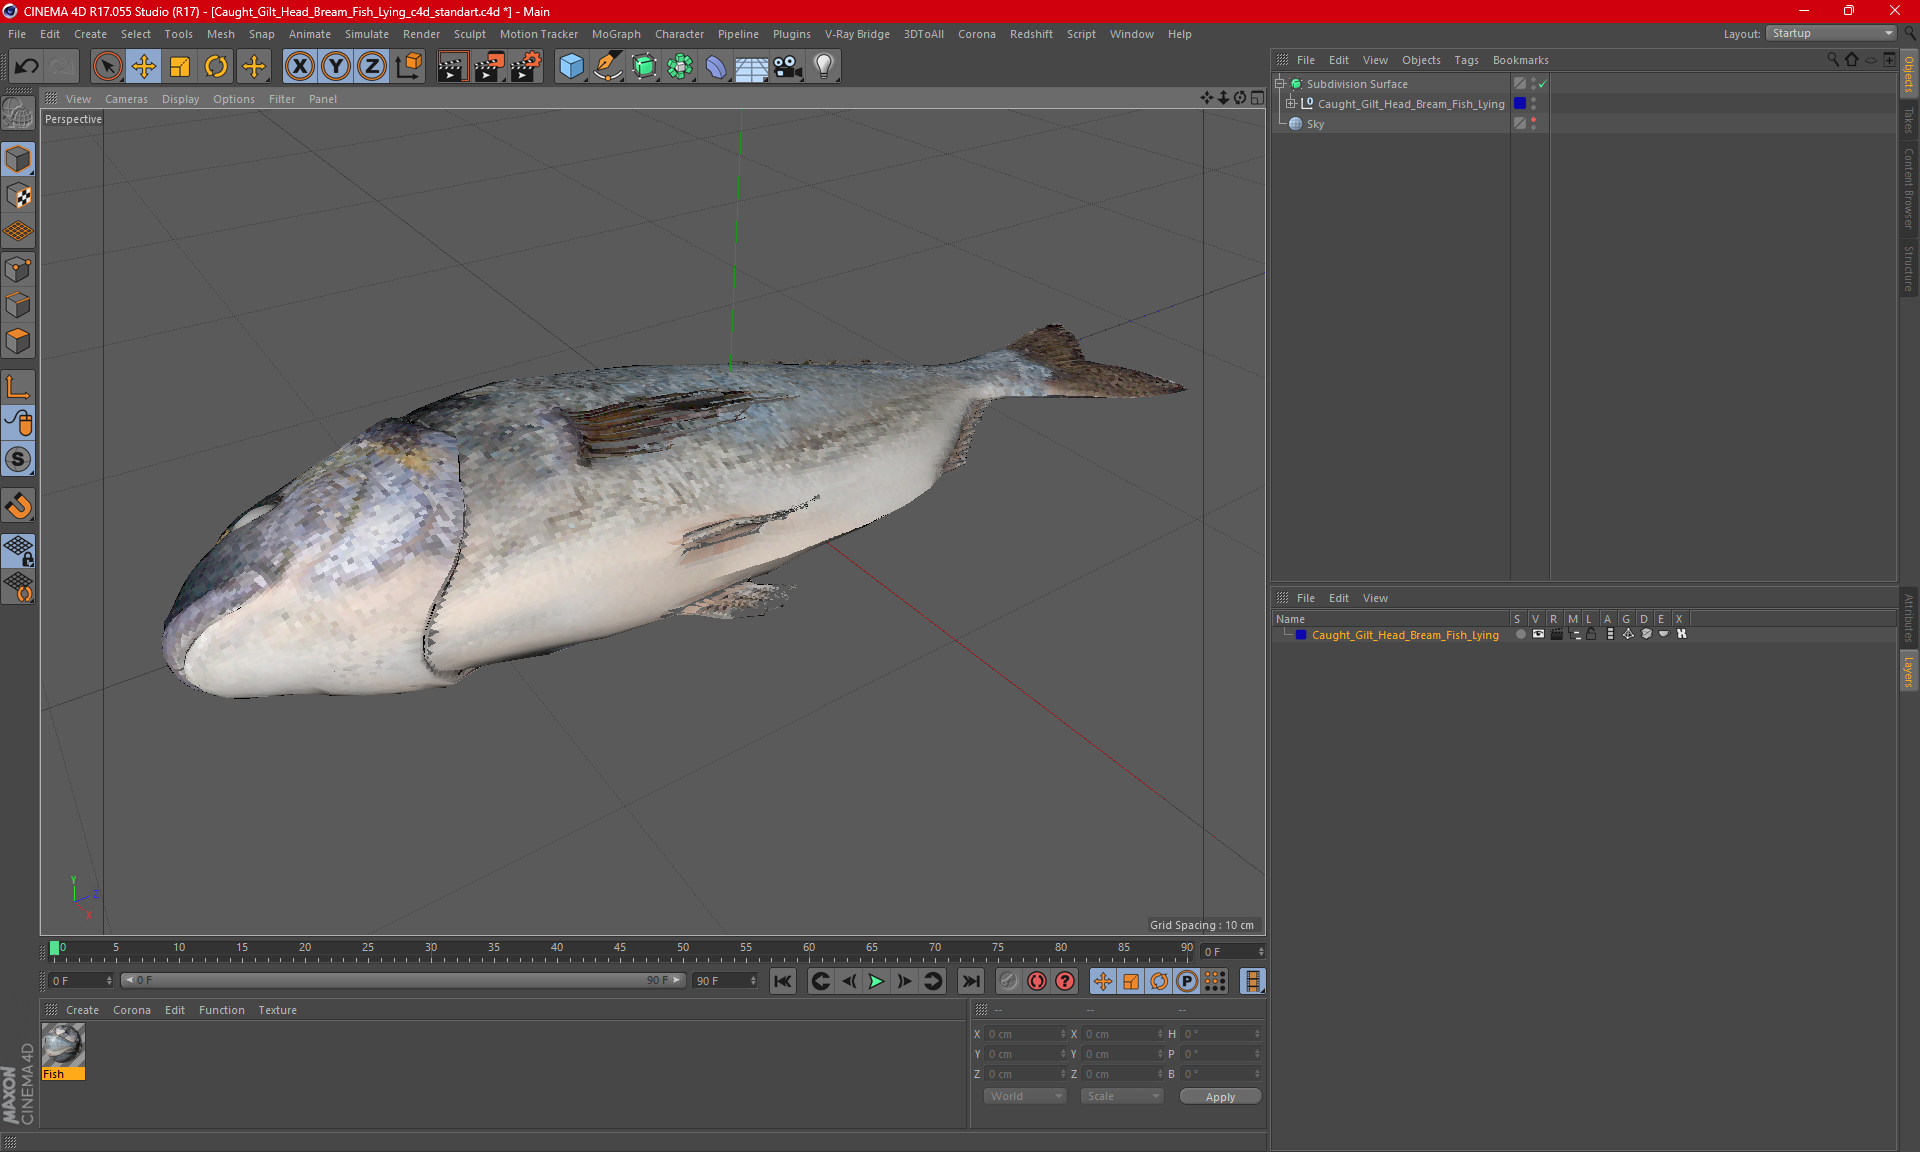Play the animation forward
Viewport: 1920px width, 1152px height.
(876, 982)
